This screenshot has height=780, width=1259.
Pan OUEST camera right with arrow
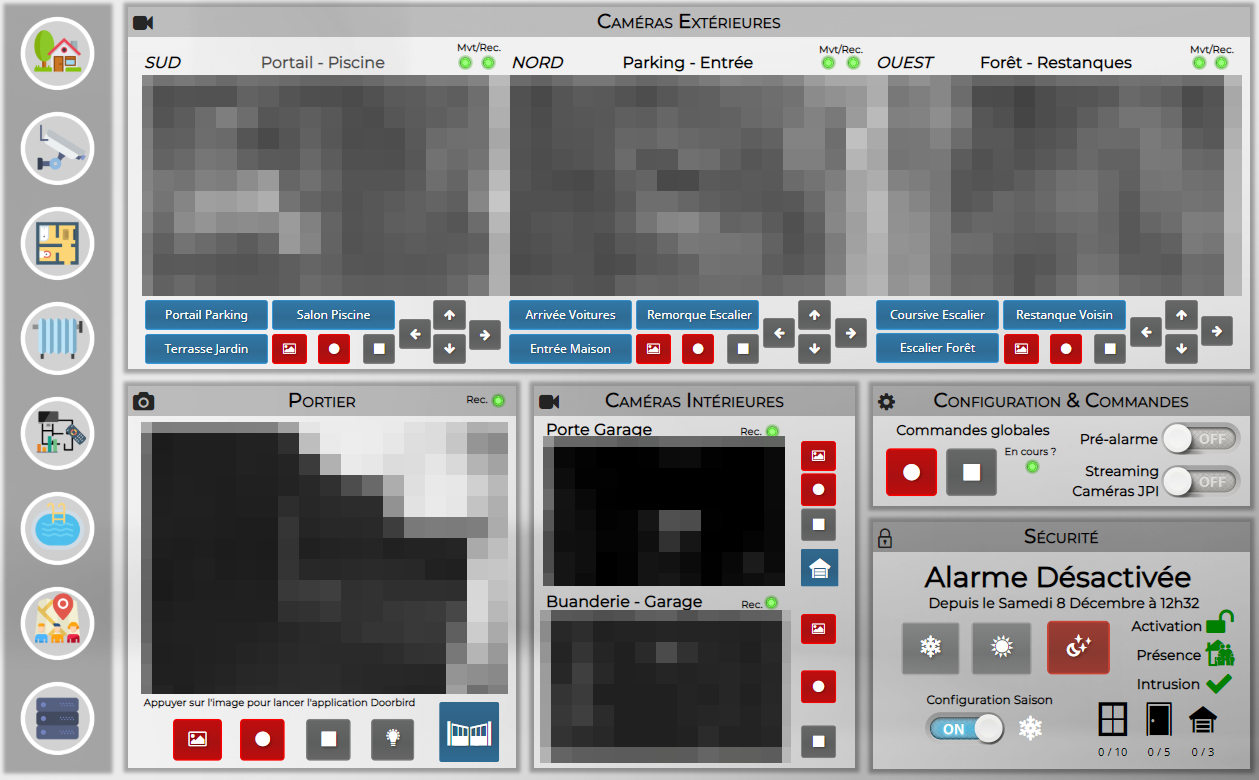click(x=1216, y=330)
